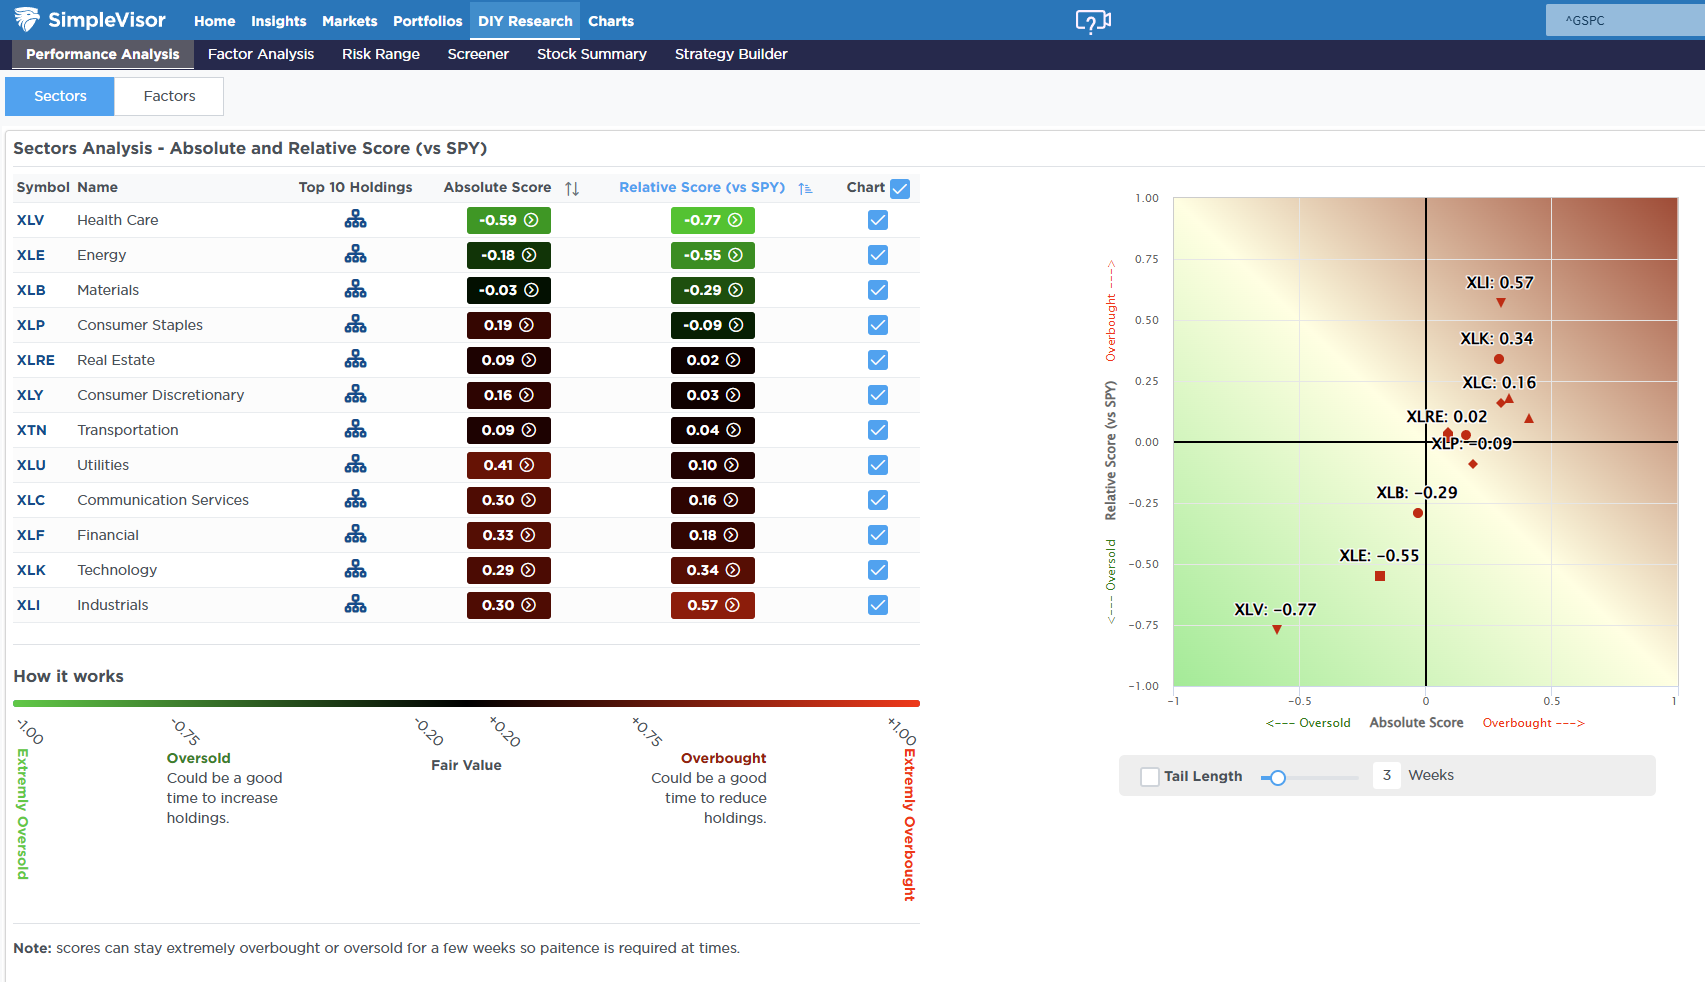Toggle the Chart select-all checkbox
Viewport: 1705px width, 982px height.
tap(900, 188)
